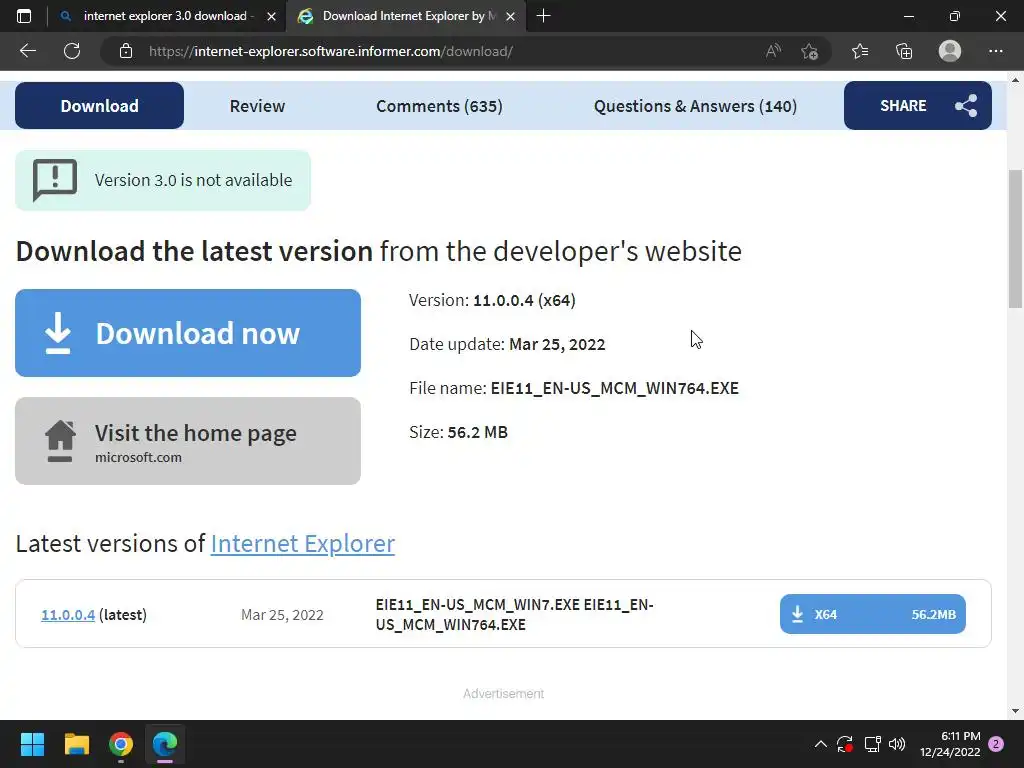Click the Version 11.0.0.4 (x64) text

coord(492,300)
